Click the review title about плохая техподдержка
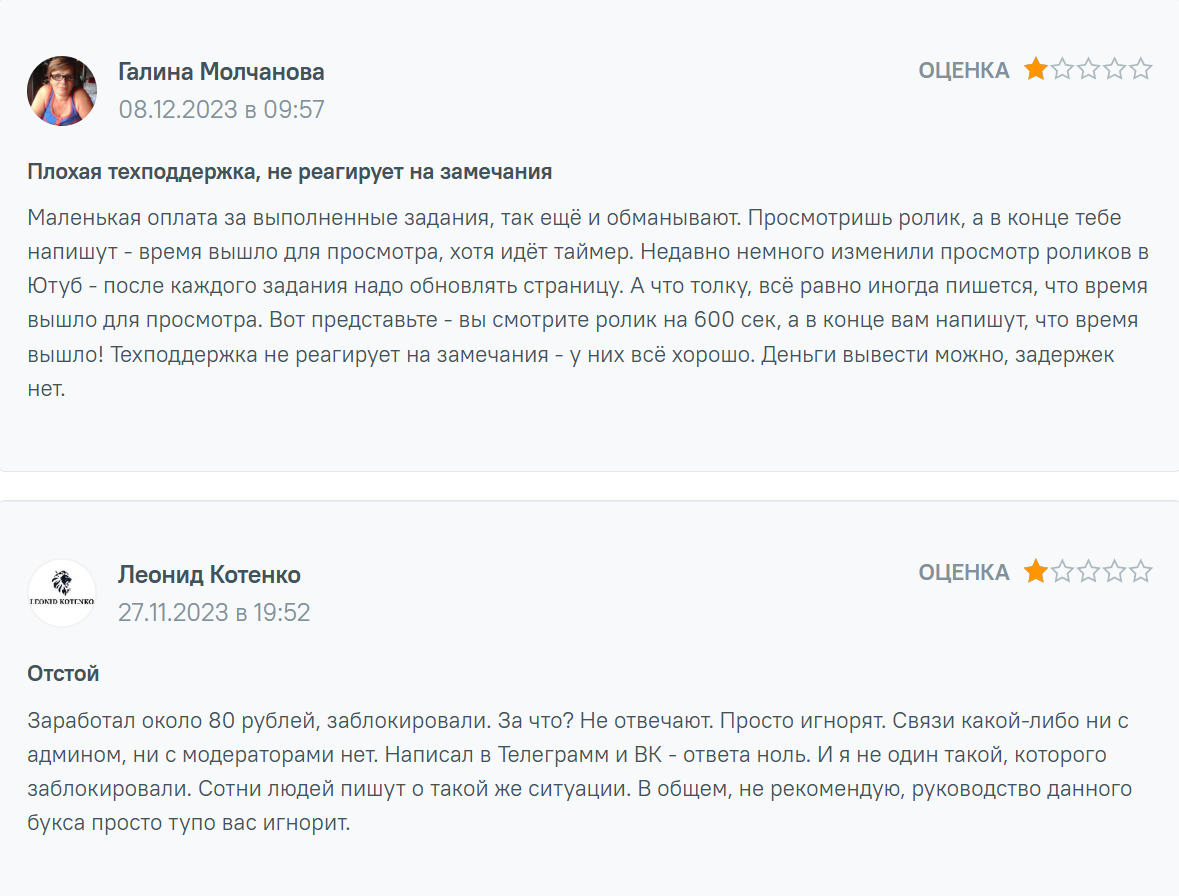Screen dimensions: 1179x896 pos(290,172)
